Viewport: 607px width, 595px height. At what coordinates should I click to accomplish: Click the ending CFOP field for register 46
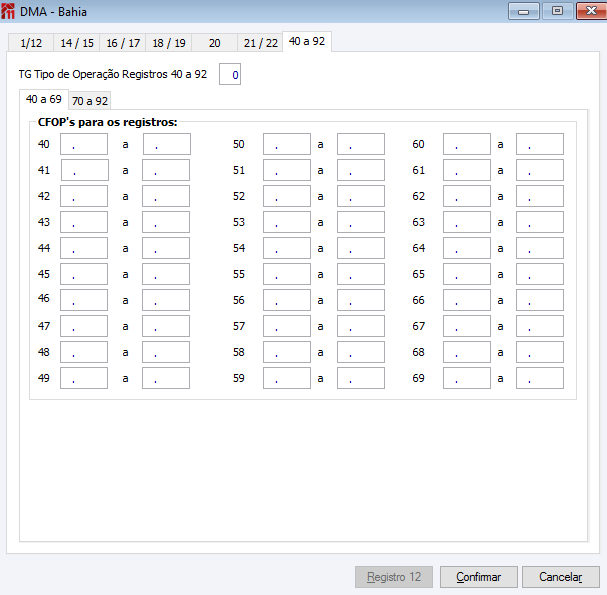pos(166,300)
